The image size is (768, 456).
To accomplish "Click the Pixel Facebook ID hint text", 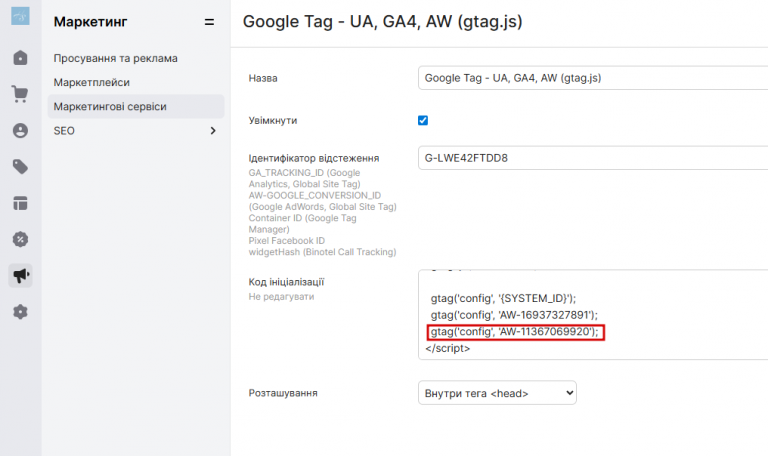I will (287, 240).
